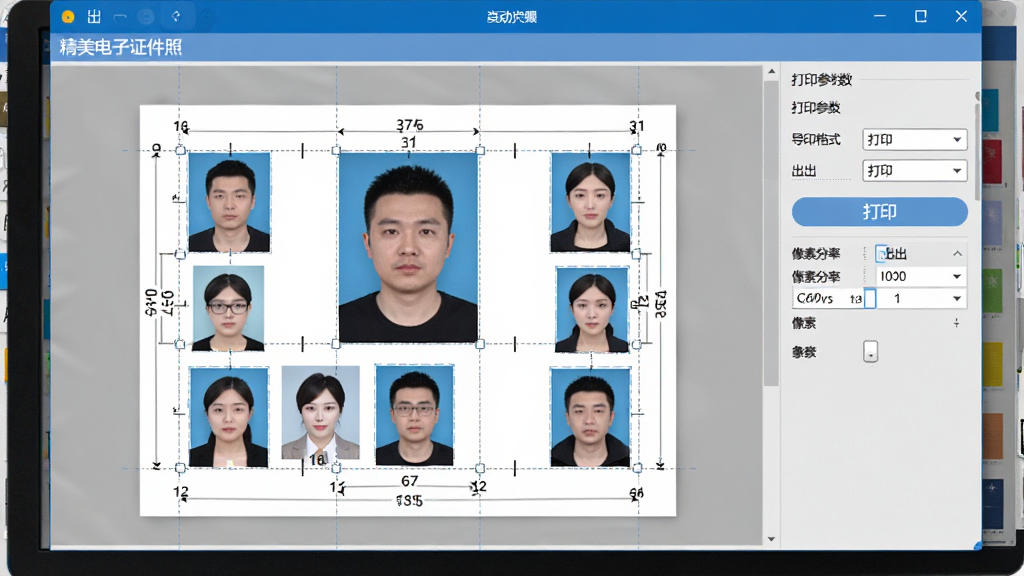Select the bottom-right man's ID photo

point(590,417)
